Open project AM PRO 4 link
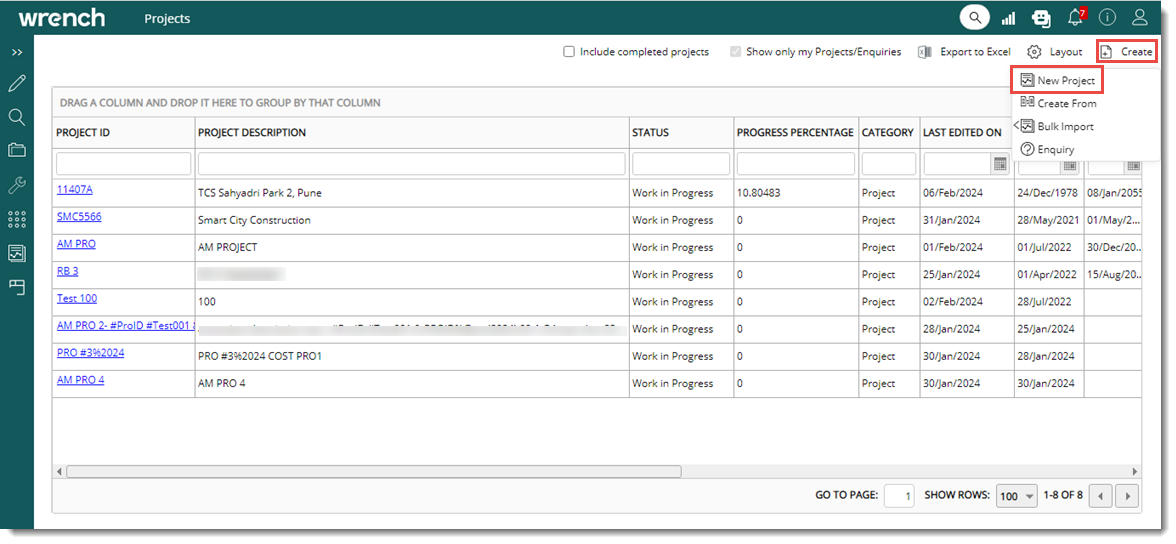1176x544 pixels. click(x=80, y=380)
